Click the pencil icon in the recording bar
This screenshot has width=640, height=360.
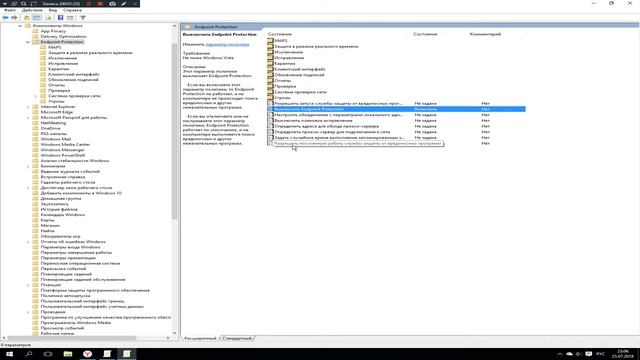pos(124,4)
